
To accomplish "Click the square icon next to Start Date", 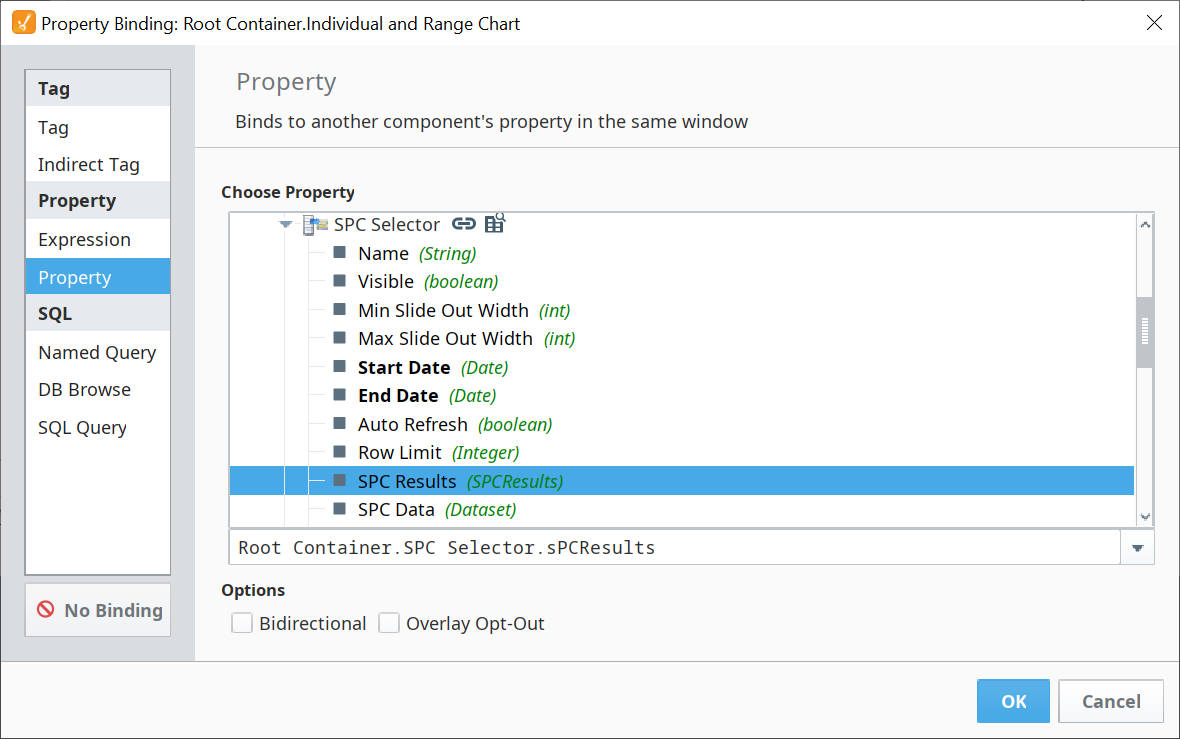I will point(339,367).
